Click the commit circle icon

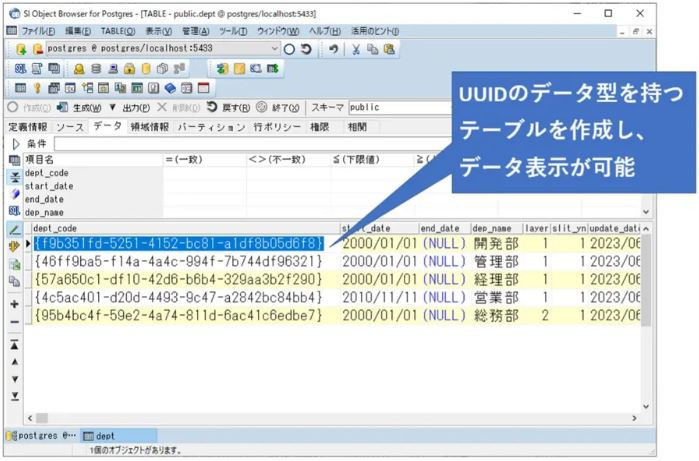coord(289,49)
